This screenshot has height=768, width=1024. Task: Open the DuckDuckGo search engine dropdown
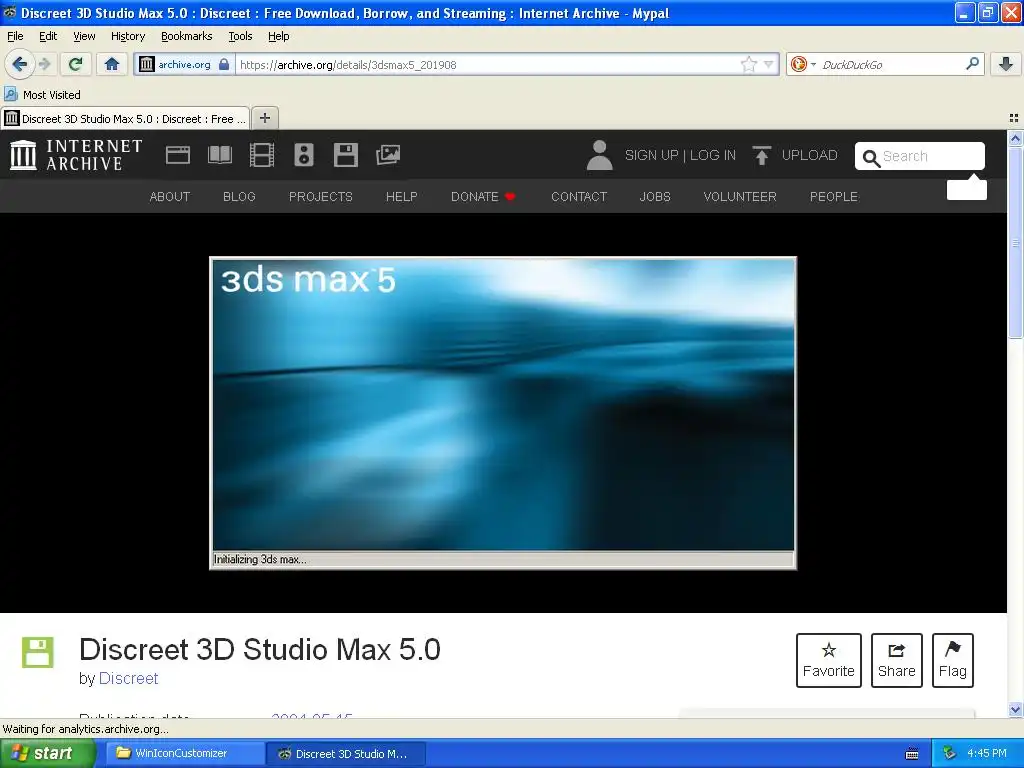[x=803, y=64]
